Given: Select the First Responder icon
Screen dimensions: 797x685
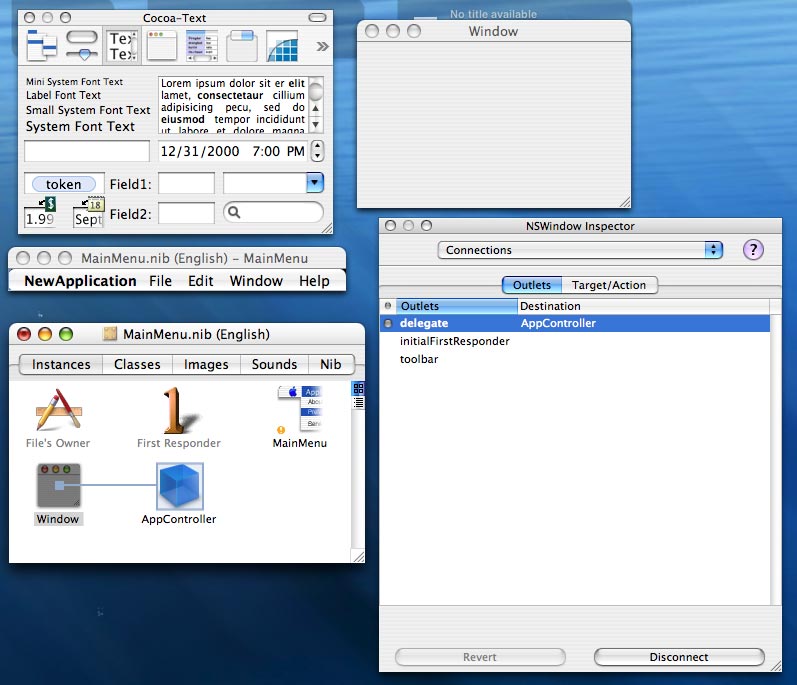Looking at the screenshot, I should click(x=179, y=411).
